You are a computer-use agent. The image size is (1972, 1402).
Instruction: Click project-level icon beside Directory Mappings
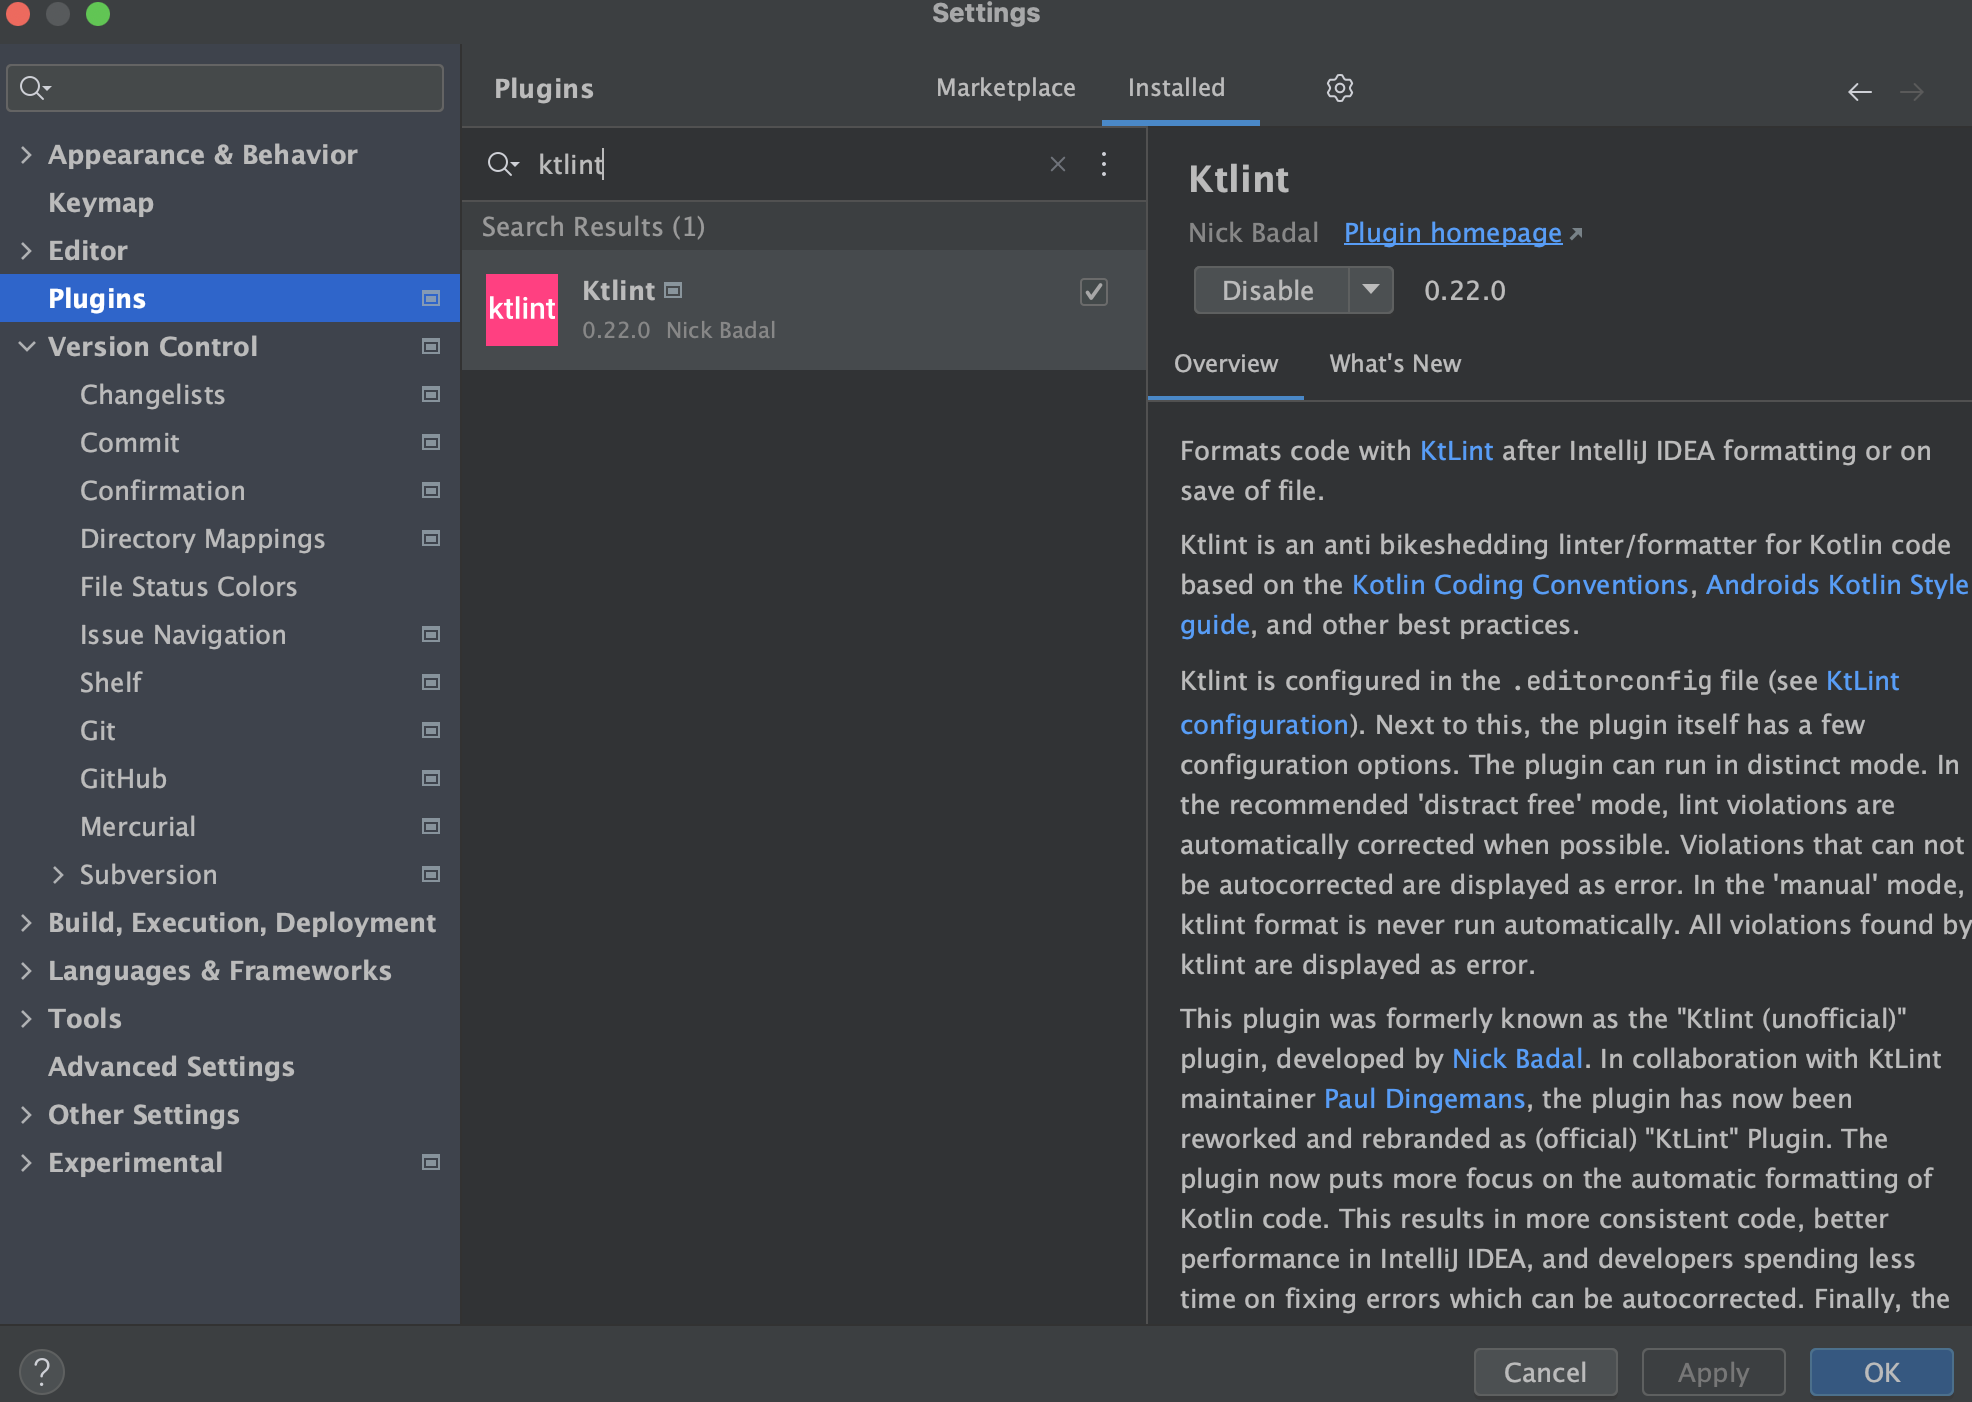(431, 538)
